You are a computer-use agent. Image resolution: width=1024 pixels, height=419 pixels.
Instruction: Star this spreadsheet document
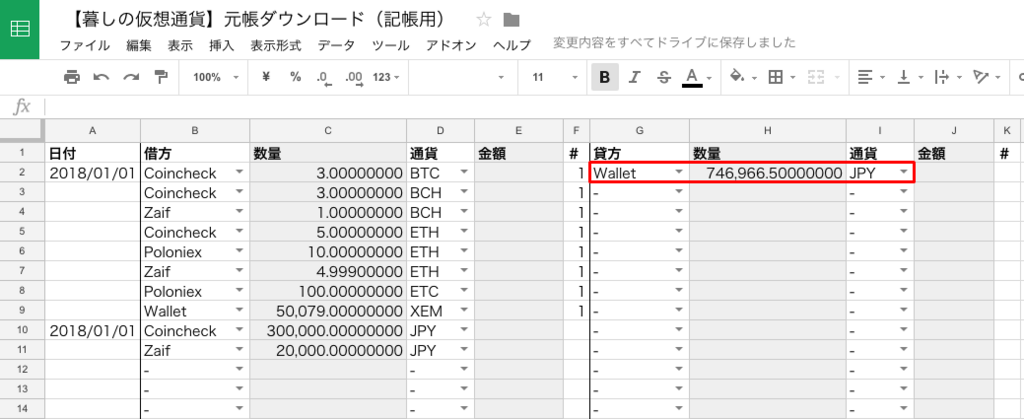coord(483,20)
